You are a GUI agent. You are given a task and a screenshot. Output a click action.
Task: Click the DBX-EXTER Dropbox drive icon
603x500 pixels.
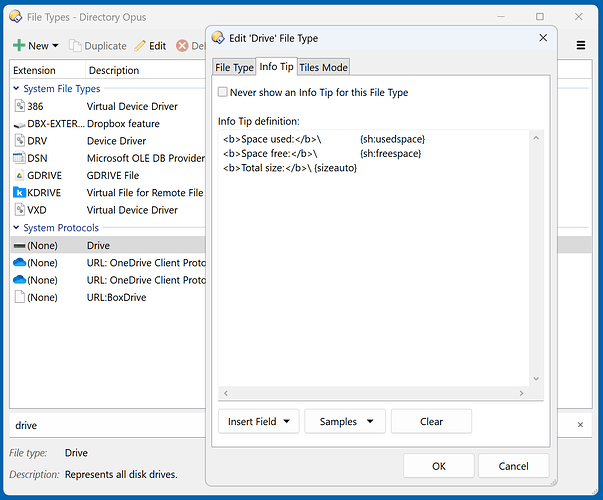pyautogui.click(x=20, y=125)
